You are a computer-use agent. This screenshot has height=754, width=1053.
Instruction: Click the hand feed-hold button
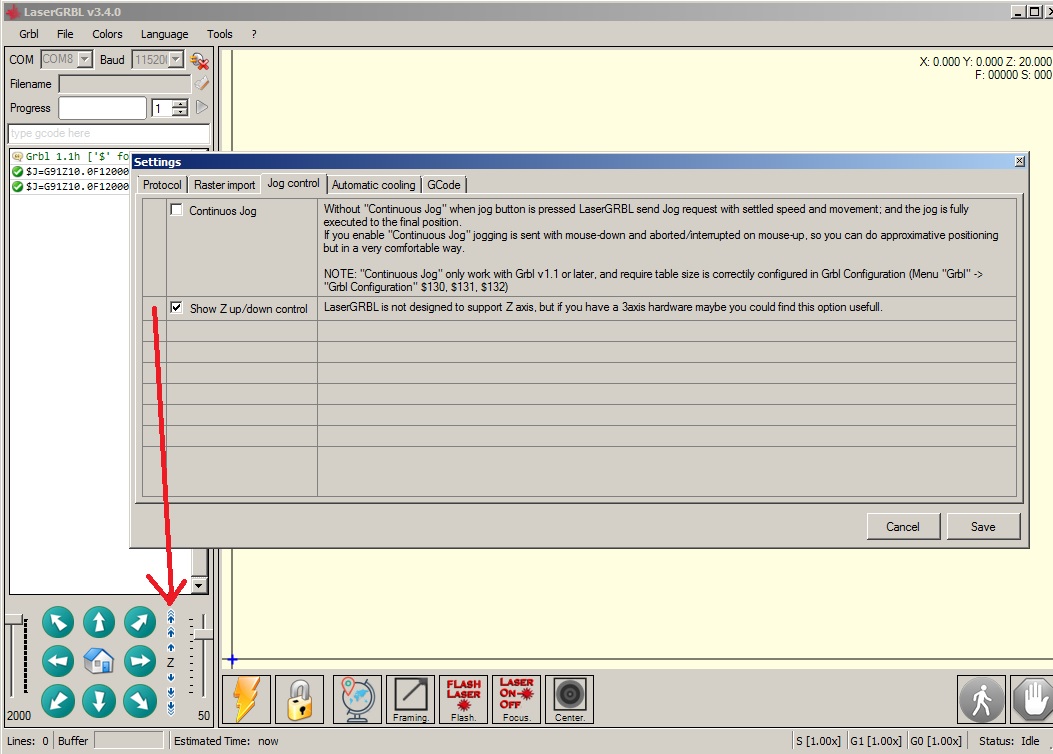[x=1032, y=700]
